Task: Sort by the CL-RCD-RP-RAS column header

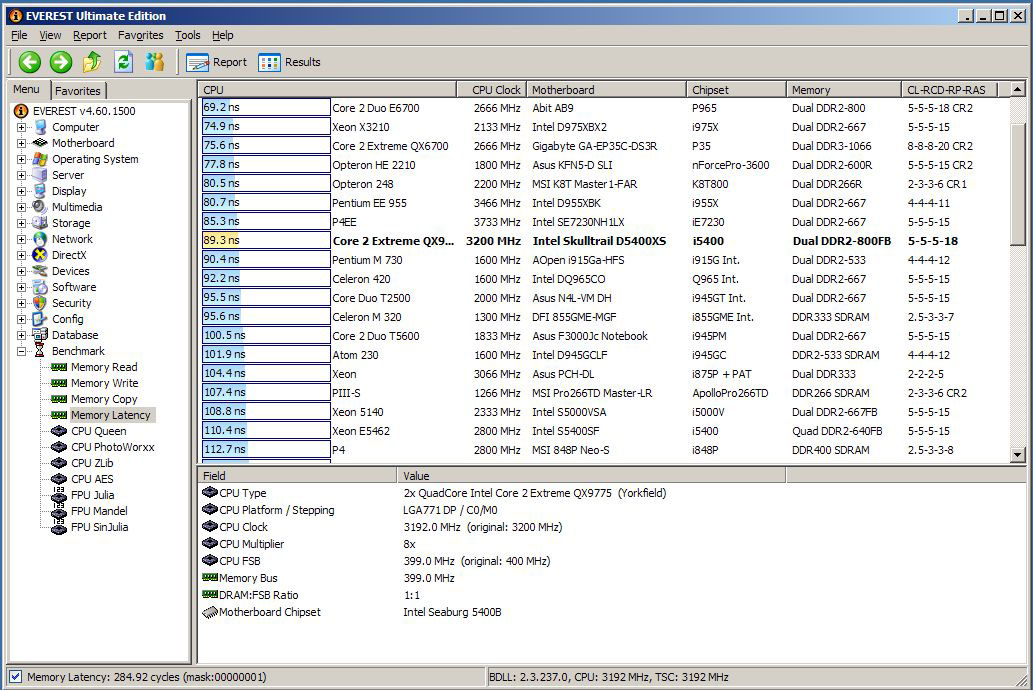Action: 949,90
